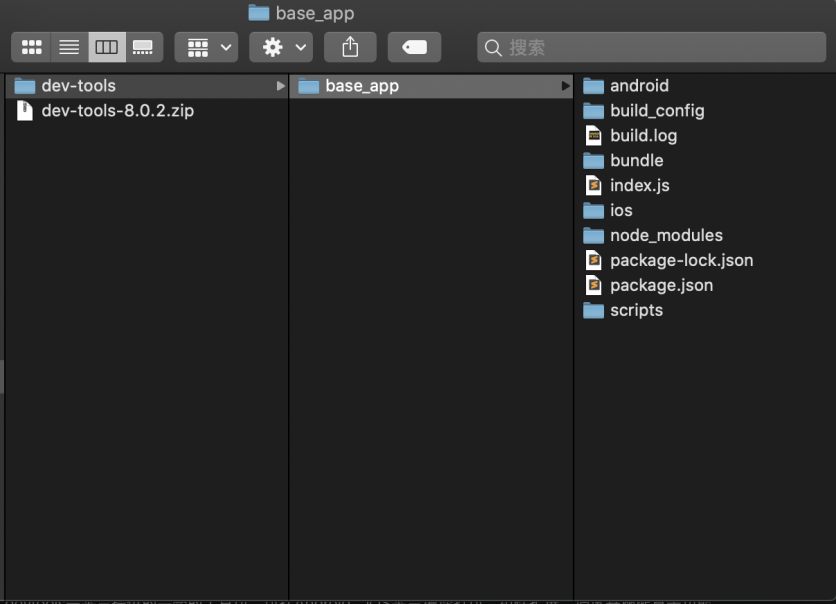The height and width of the screenshot is (604, 836).
Task: Select column view mode button
Action: pos(106,47)
